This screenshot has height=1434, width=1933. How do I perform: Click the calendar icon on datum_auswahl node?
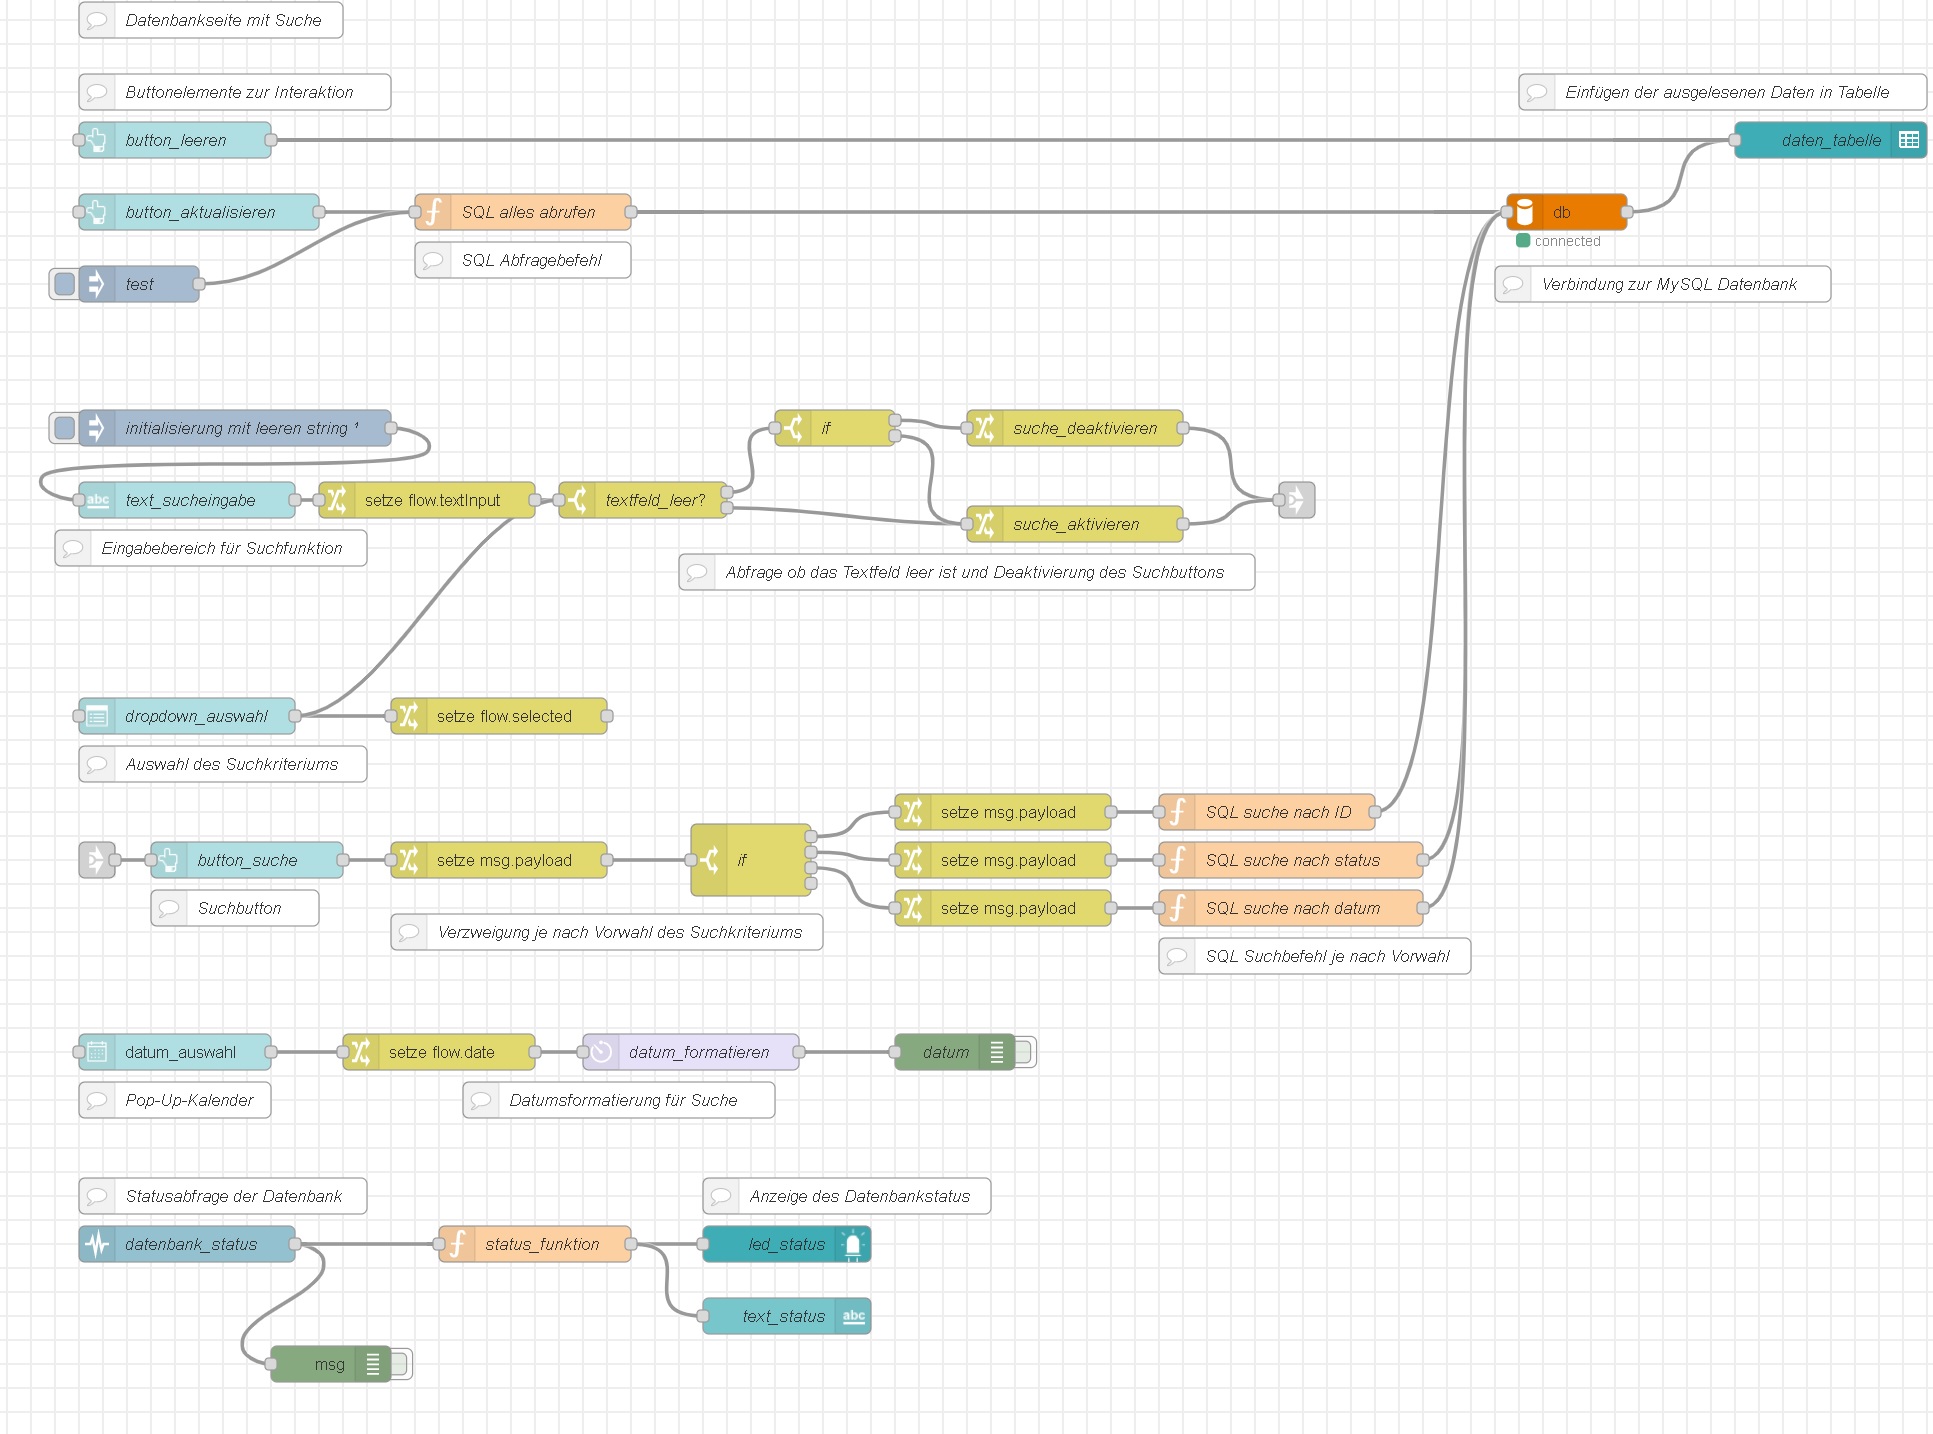coord(97,1052)
